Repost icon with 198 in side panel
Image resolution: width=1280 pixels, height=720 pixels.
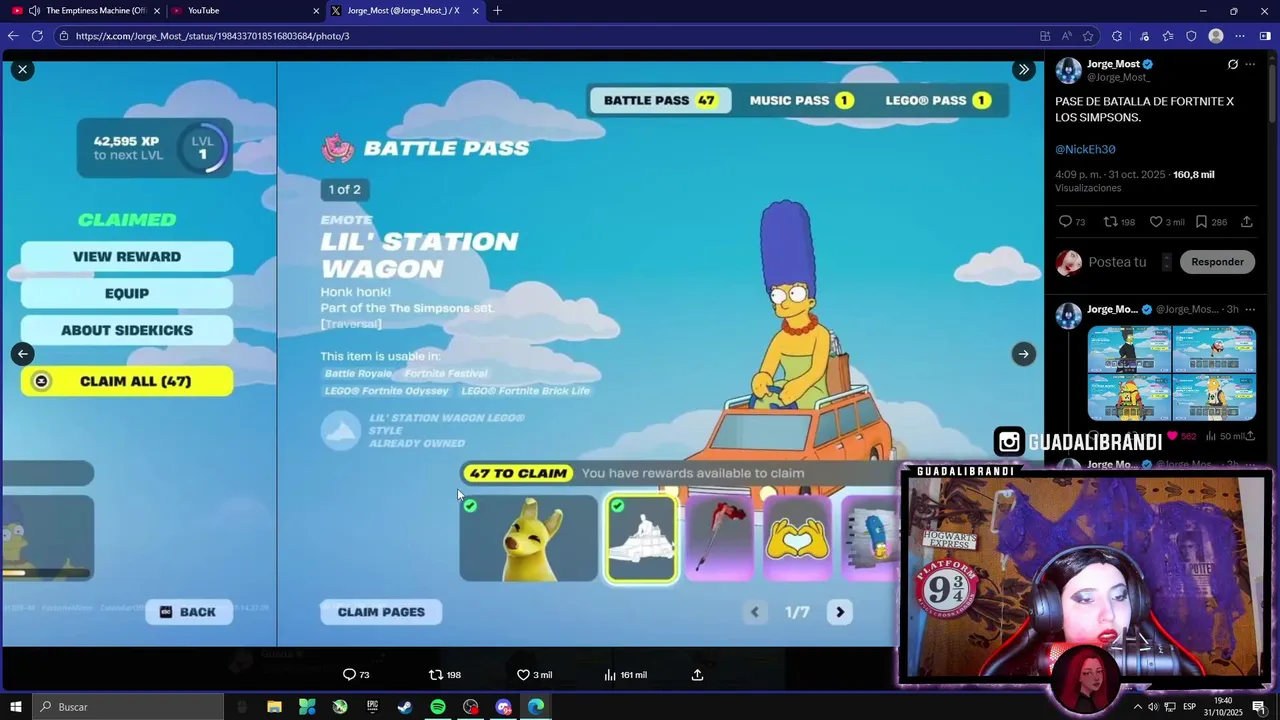click(x=1110, y=222)
